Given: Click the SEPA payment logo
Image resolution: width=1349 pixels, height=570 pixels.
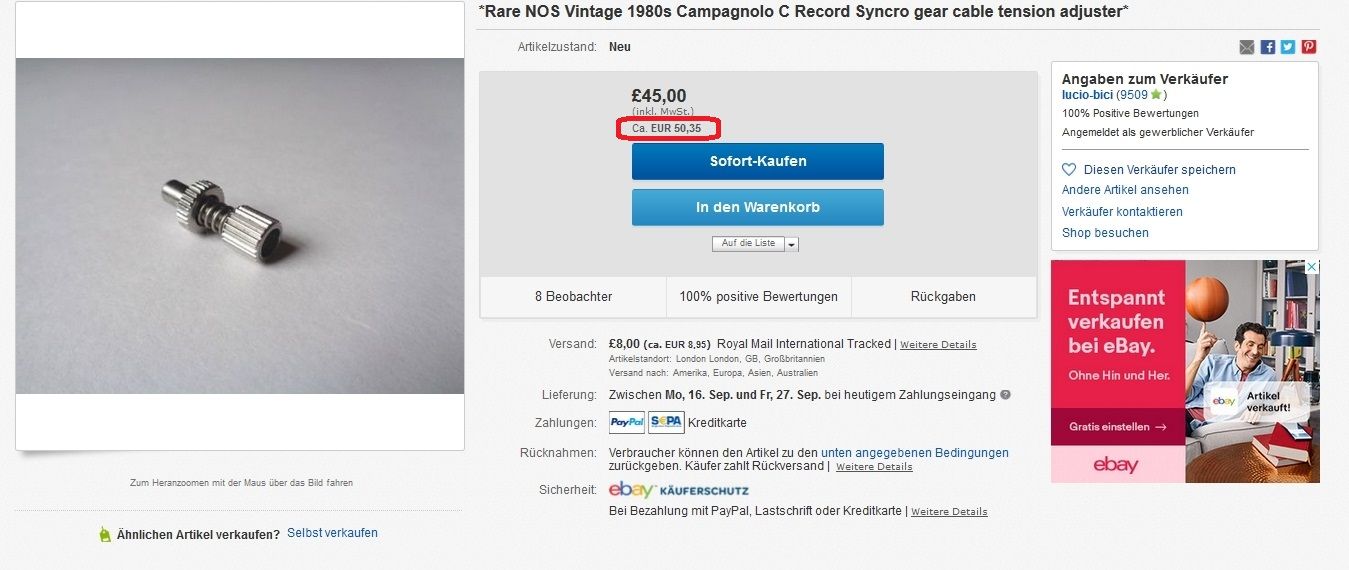Looking at the screenshot, I should pos(665,423).
